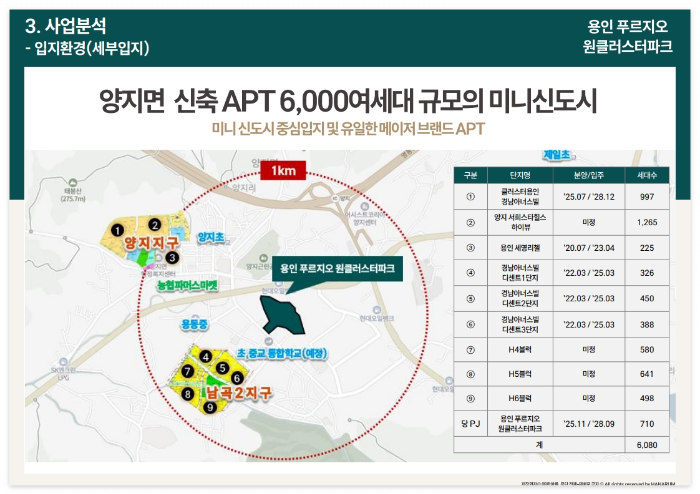Click the orange 양지지구 label
The height and width of the screenshot is (494, 700).
pos(152,243)
